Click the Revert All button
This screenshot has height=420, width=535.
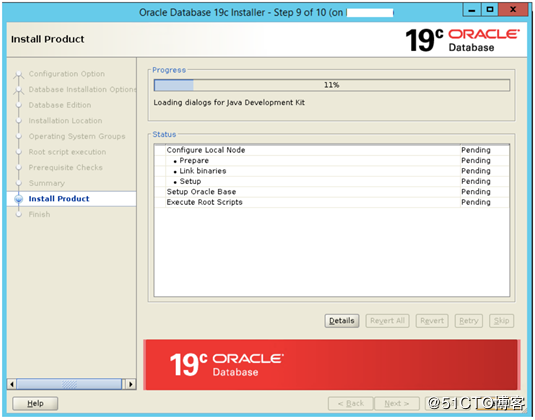tap(387, 321)
